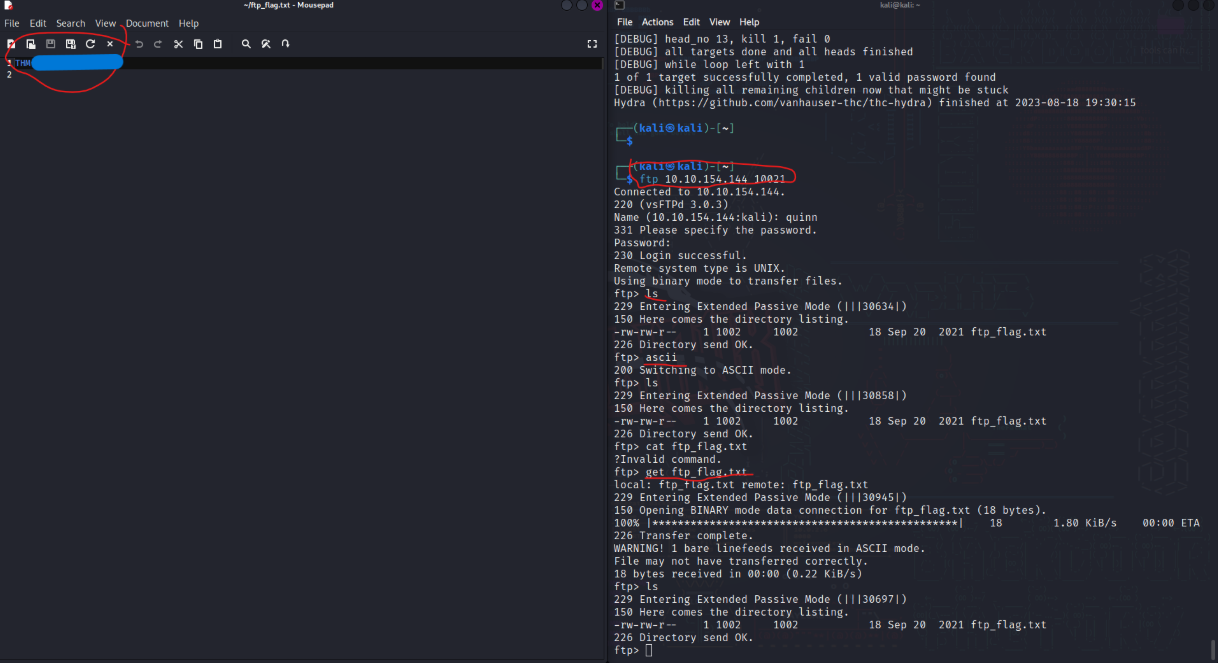Click the terminal scrollbar thumb
The height and width of the screenshot is (663, 1218).
(x=1214, y=648)
